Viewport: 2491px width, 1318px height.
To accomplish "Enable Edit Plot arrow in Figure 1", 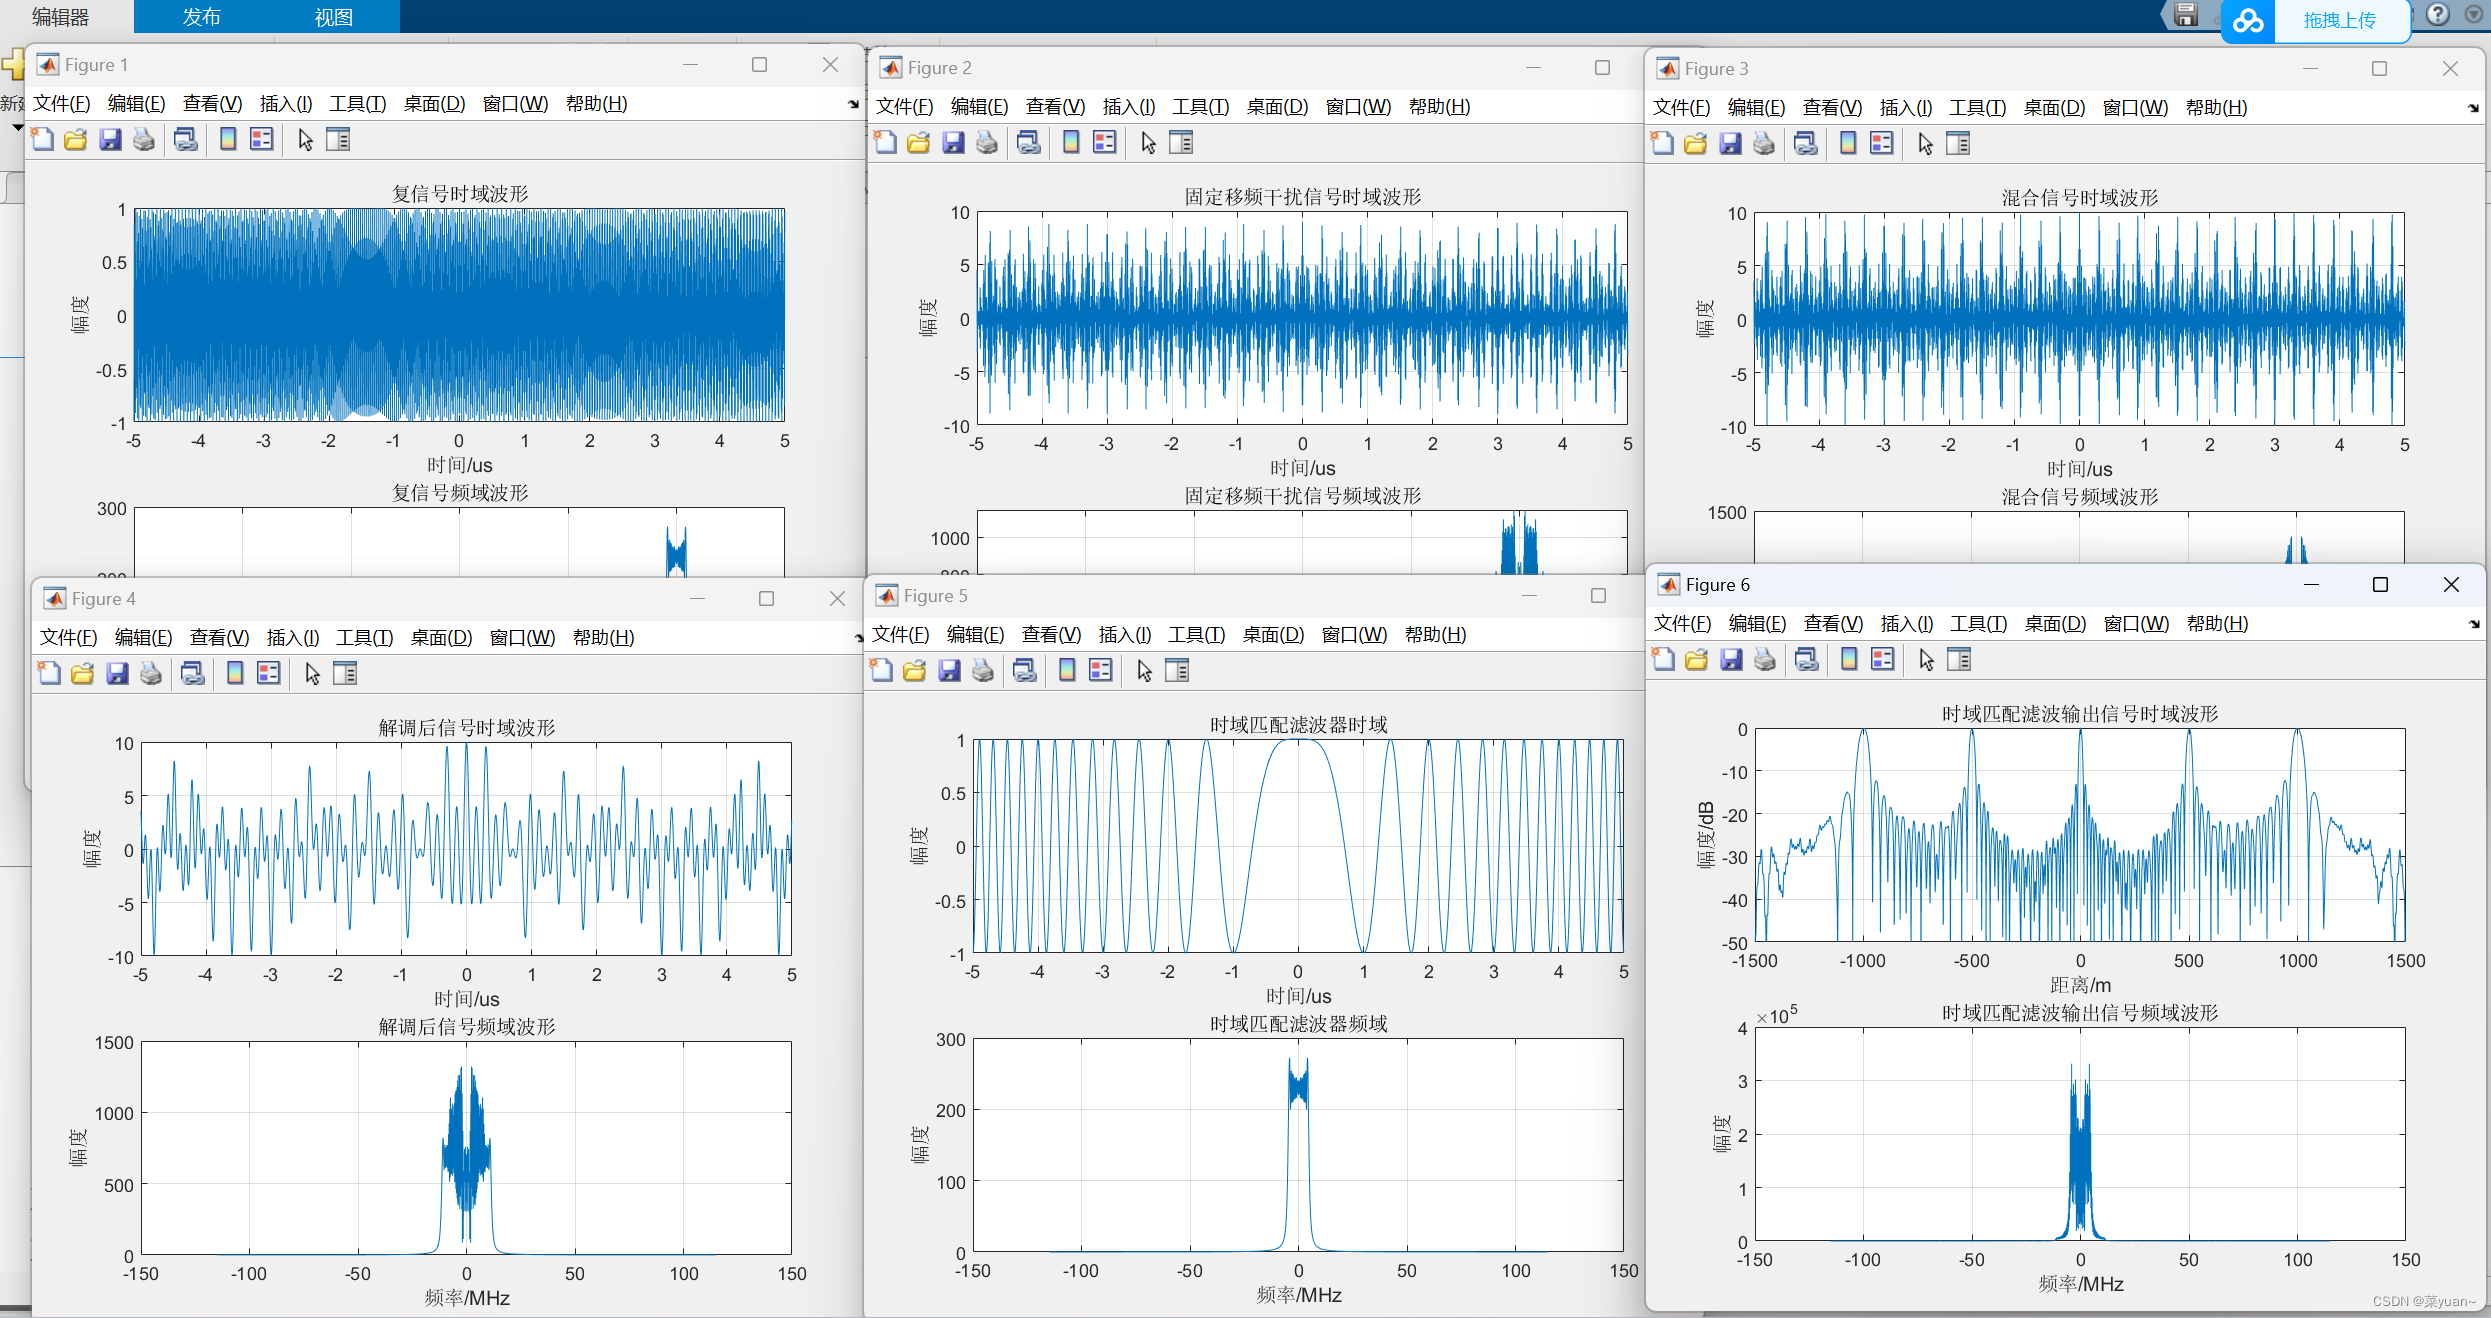I will 306,140.
